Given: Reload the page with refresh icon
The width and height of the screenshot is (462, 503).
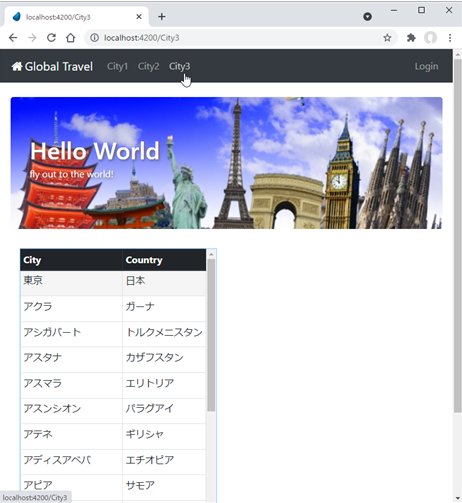Looking at the screenshot, I should point(51,38).
